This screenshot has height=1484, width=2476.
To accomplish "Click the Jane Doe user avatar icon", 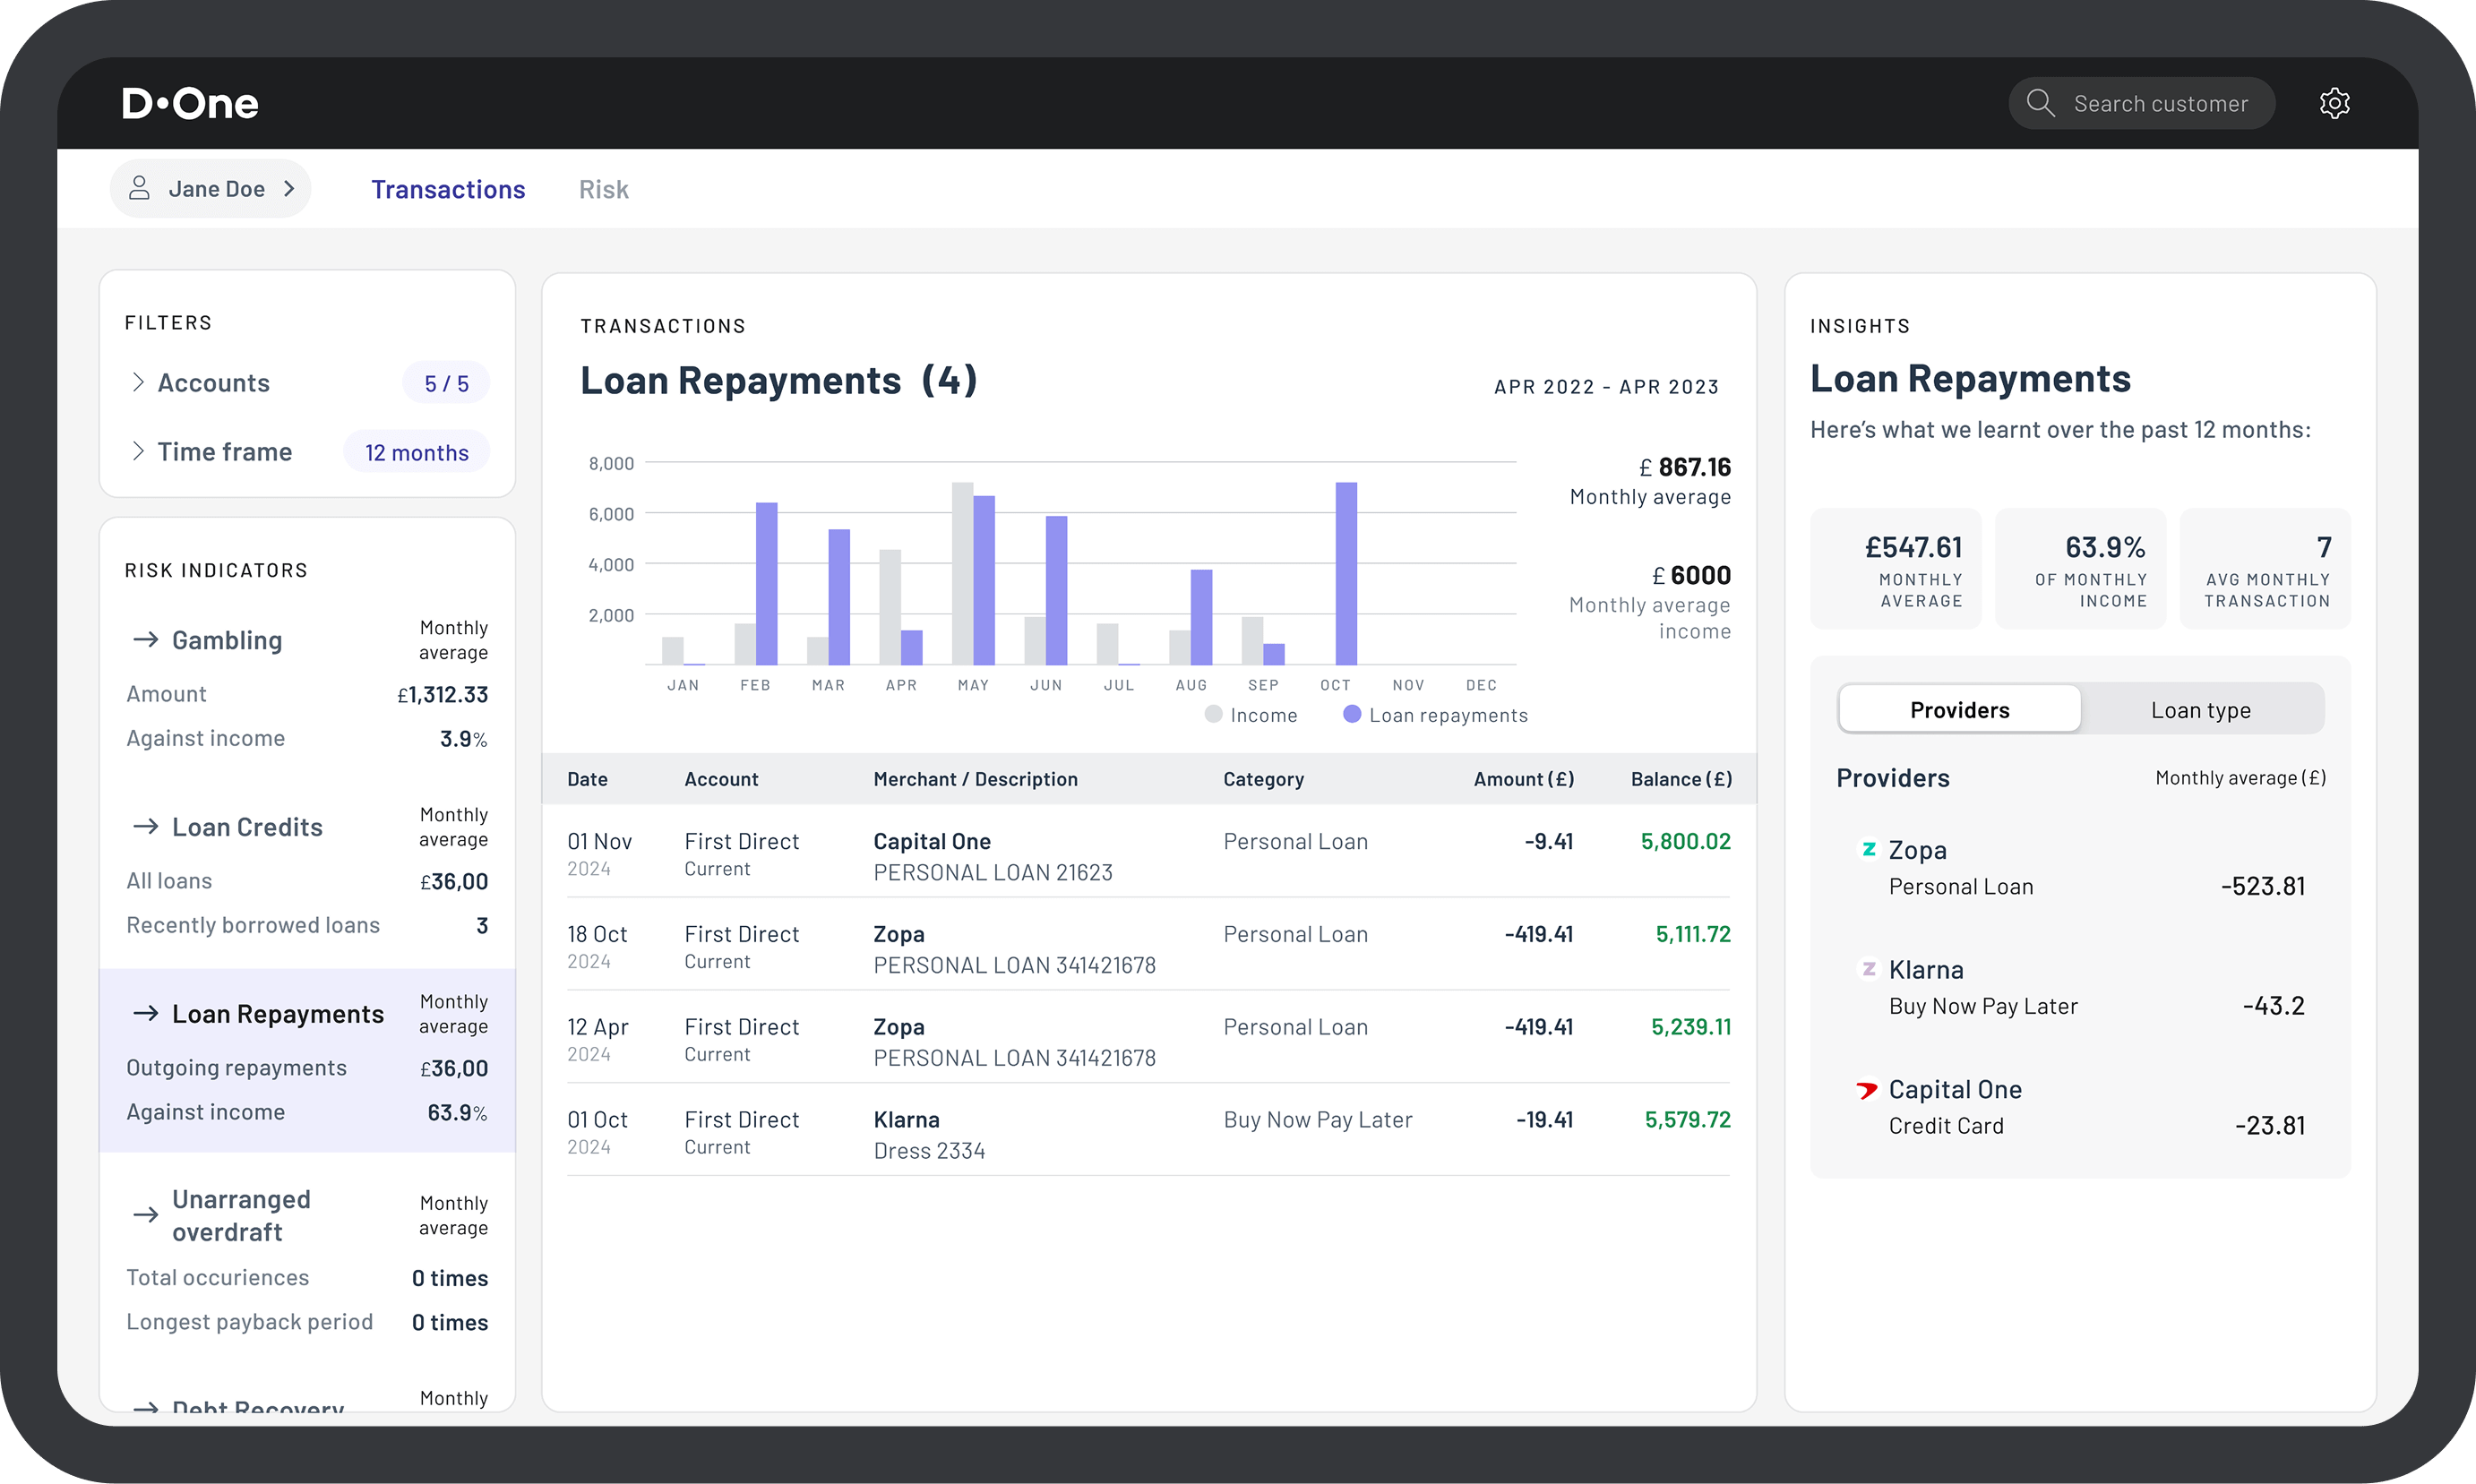I will point(140,188).
